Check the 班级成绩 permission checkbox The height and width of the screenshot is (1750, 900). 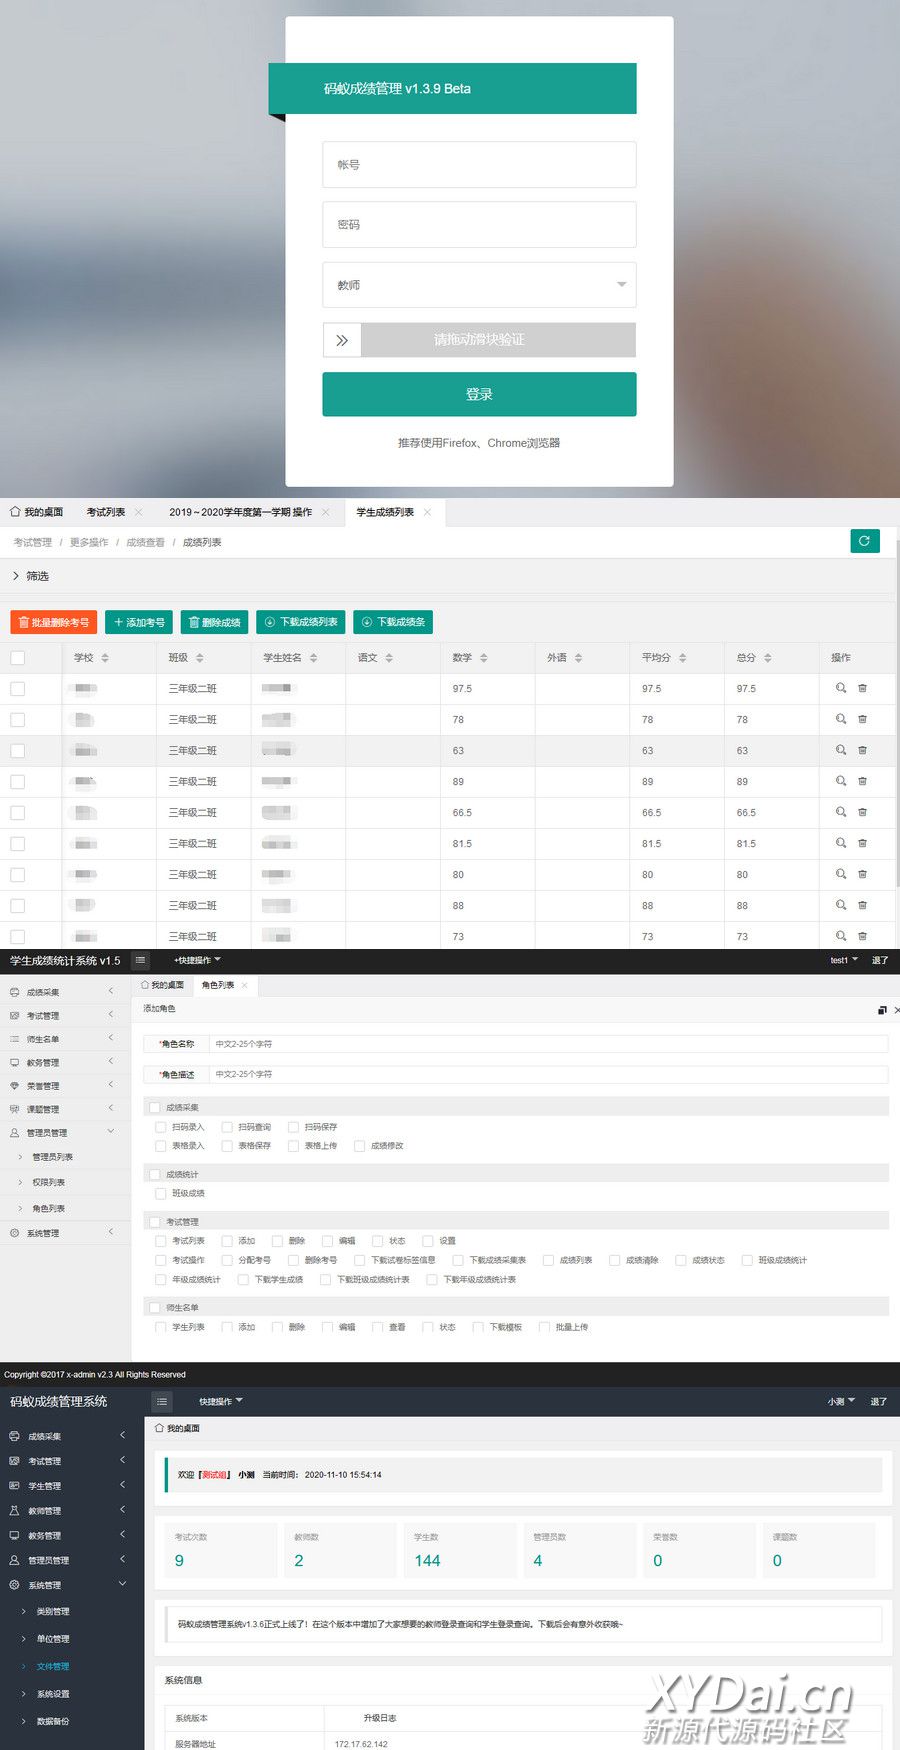click(161, 1193)
